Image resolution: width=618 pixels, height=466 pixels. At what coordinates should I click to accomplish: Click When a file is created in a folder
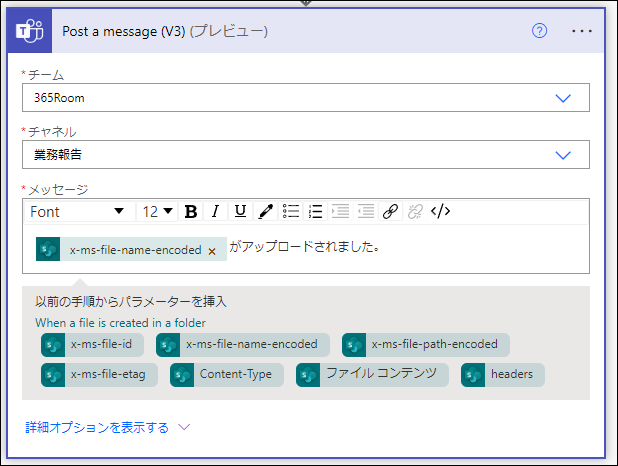pyautogui.click(x=120, y=323)
